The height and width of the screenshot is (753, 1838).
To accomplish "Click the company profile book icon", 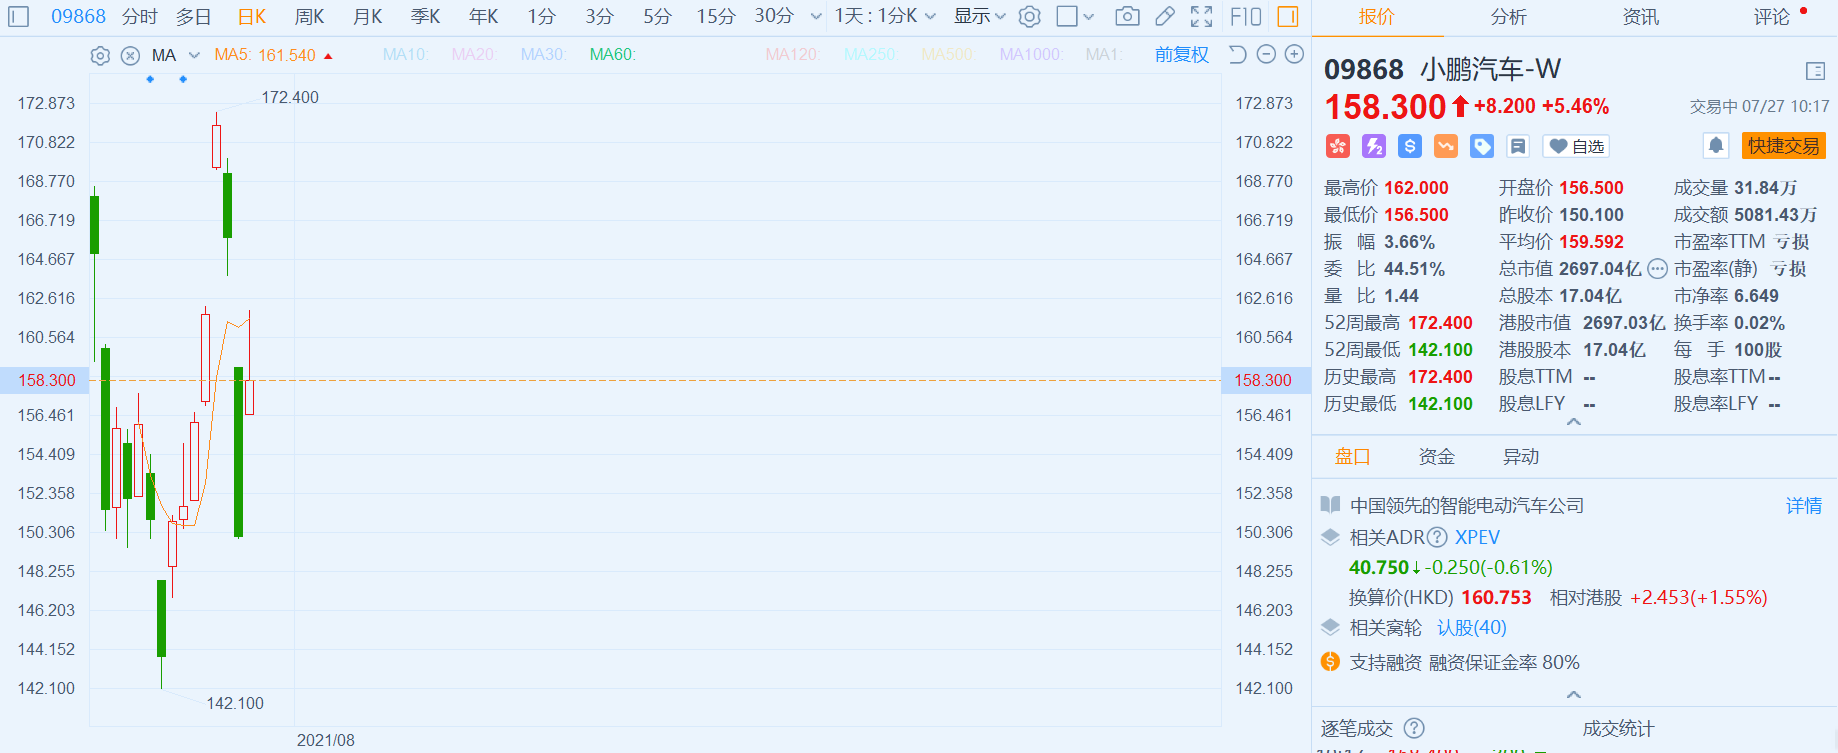I will click(x=1330, y=505).
